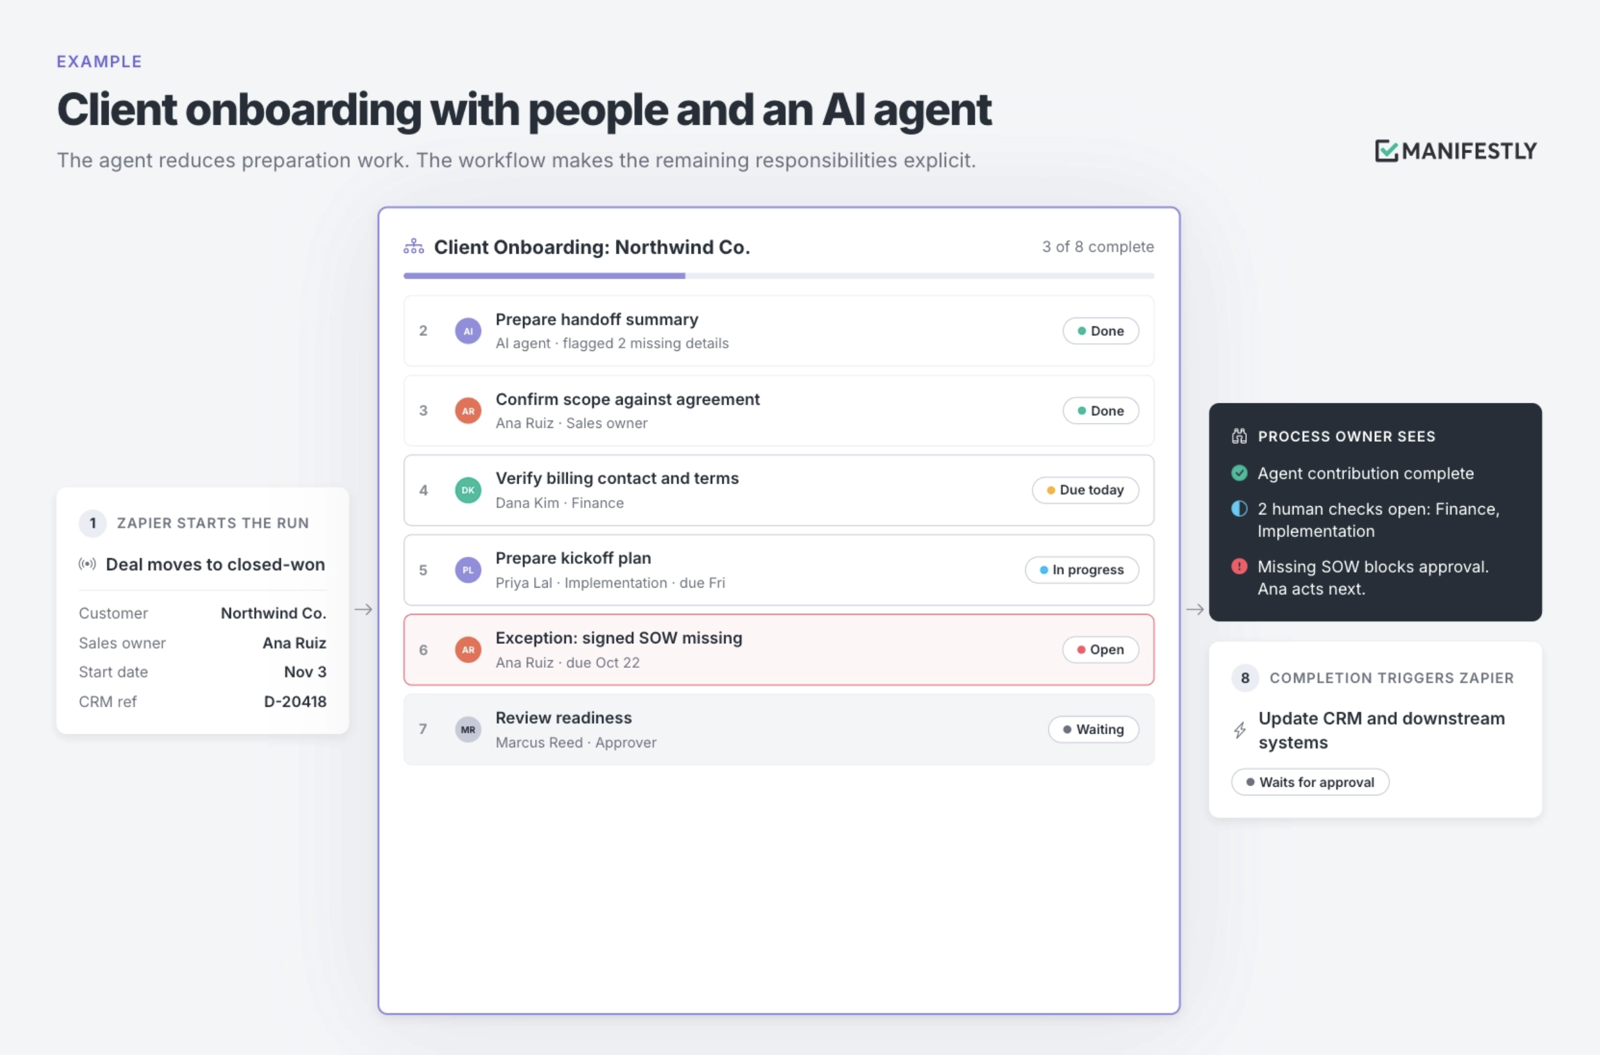Click the checklist progress bar

click(x=779, y=275)
